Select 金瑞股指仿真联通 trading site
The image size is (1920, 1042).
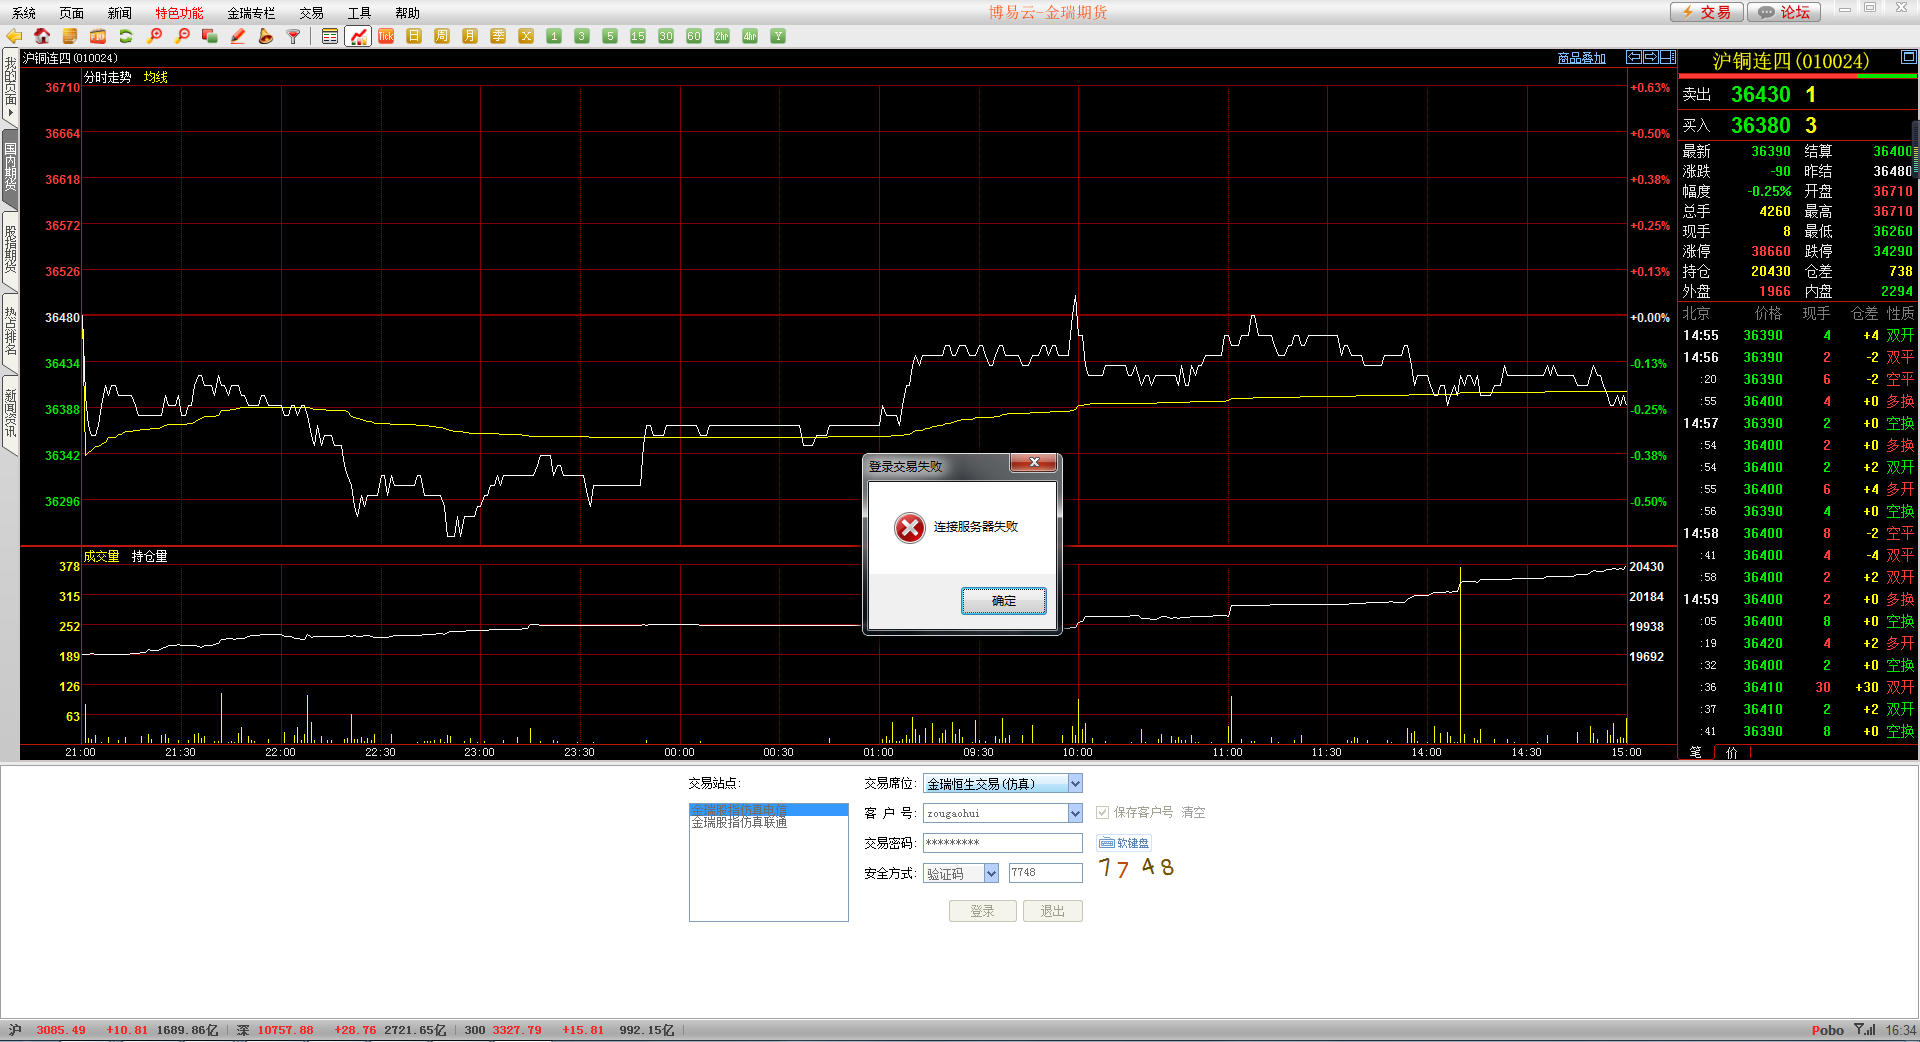tap(740, 823)
